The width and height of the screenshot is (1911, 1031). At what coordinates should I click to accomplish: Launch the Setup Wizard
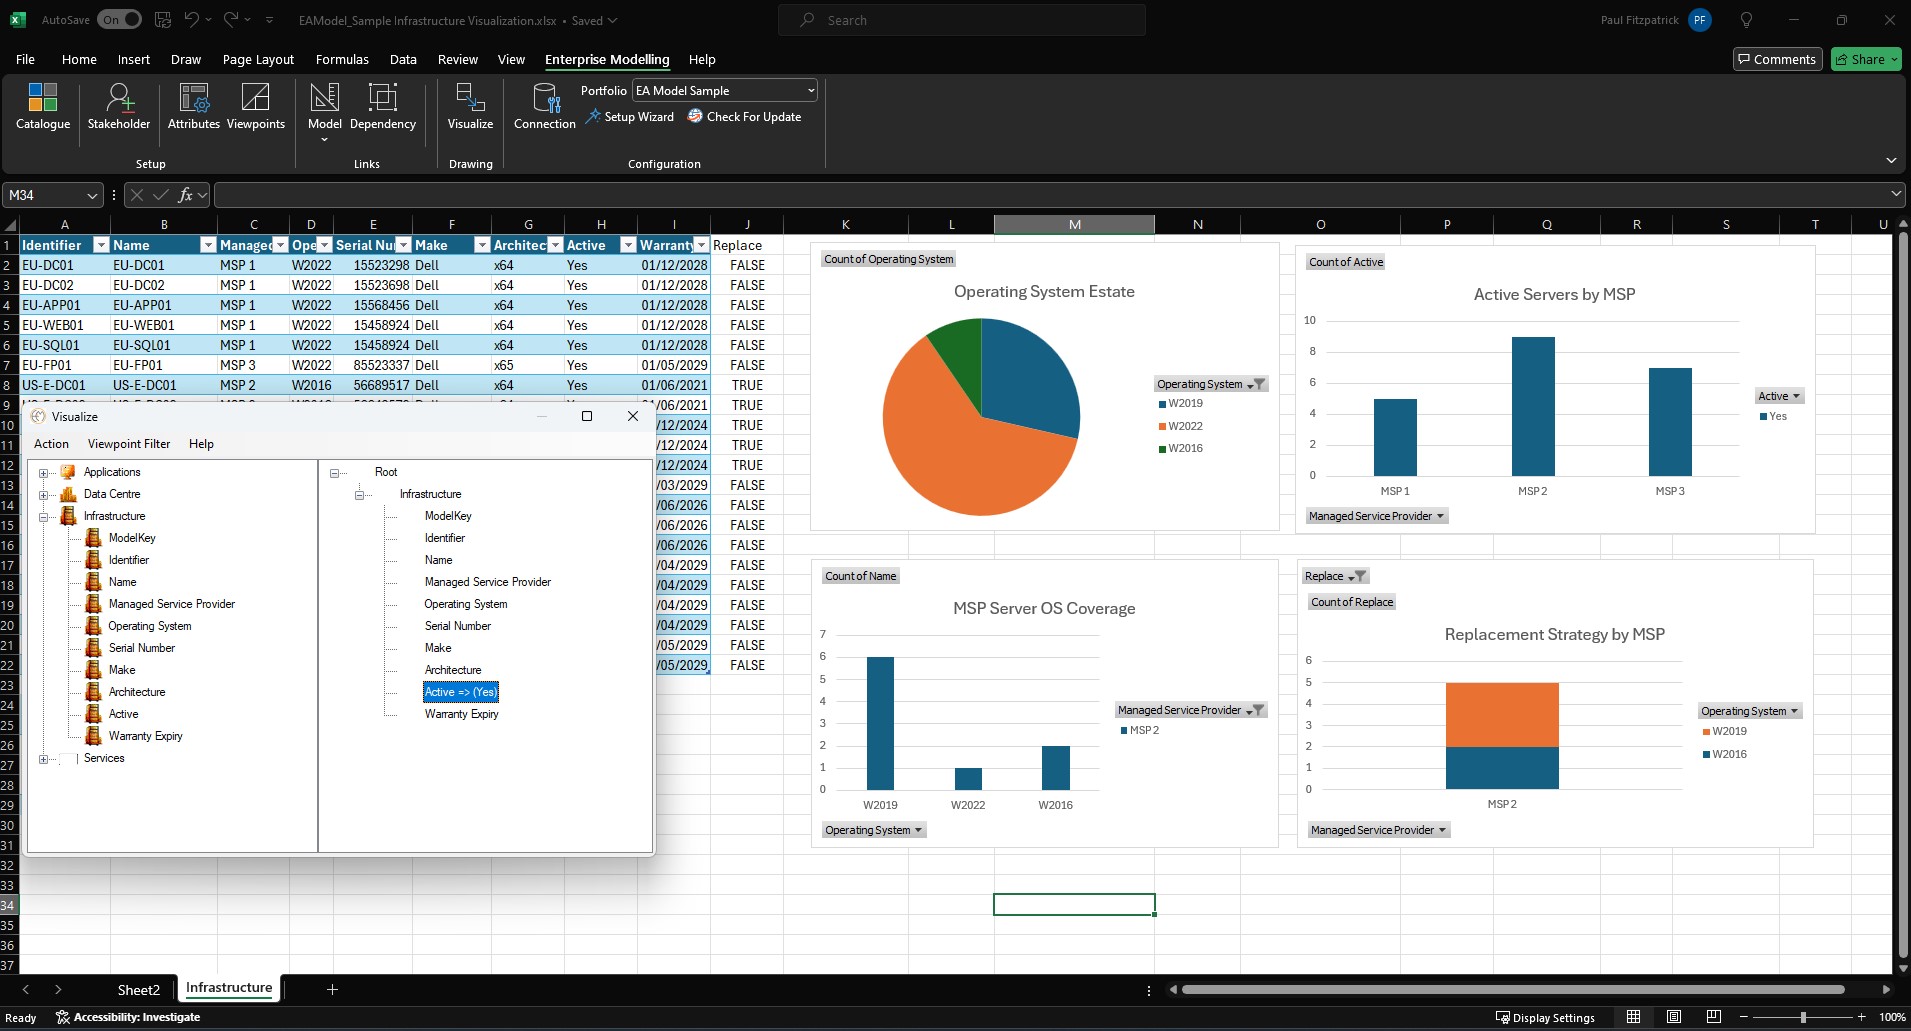coord(630,117)
